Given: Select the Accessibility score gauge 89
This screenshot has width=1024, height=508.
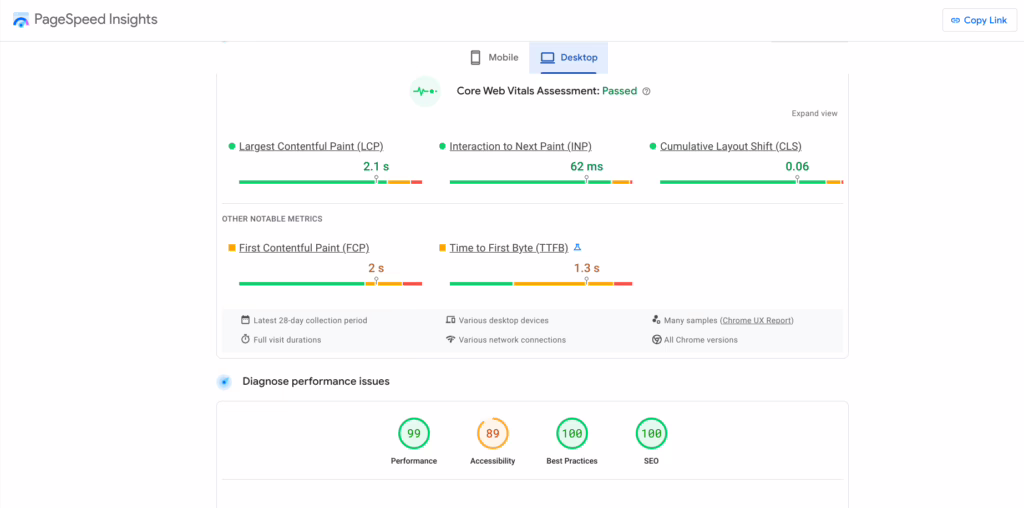Looking at the screenshot, I should 493,434.
